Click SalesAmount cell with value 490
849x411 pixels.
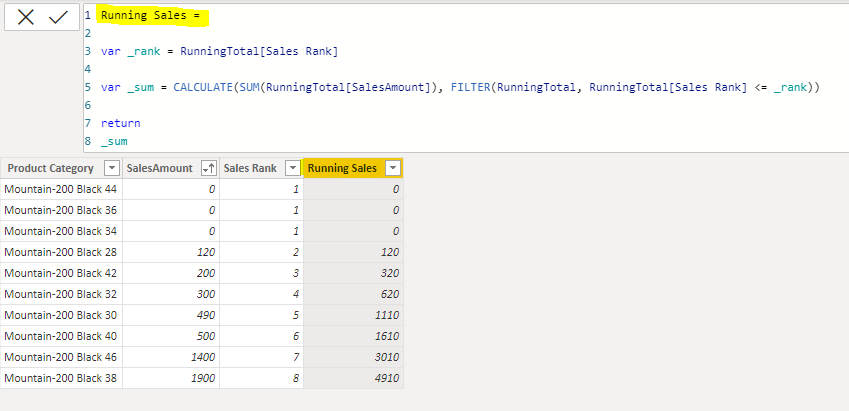[x=171, y=315]
